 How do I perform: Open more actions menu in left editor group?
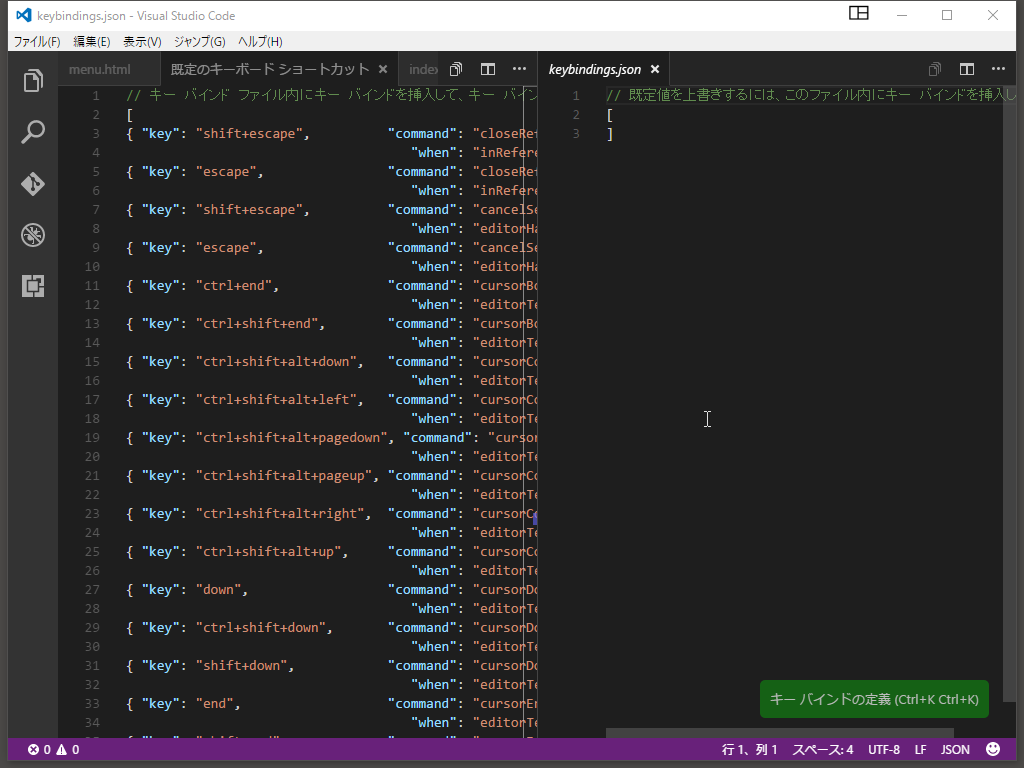(x=519, y=69)
